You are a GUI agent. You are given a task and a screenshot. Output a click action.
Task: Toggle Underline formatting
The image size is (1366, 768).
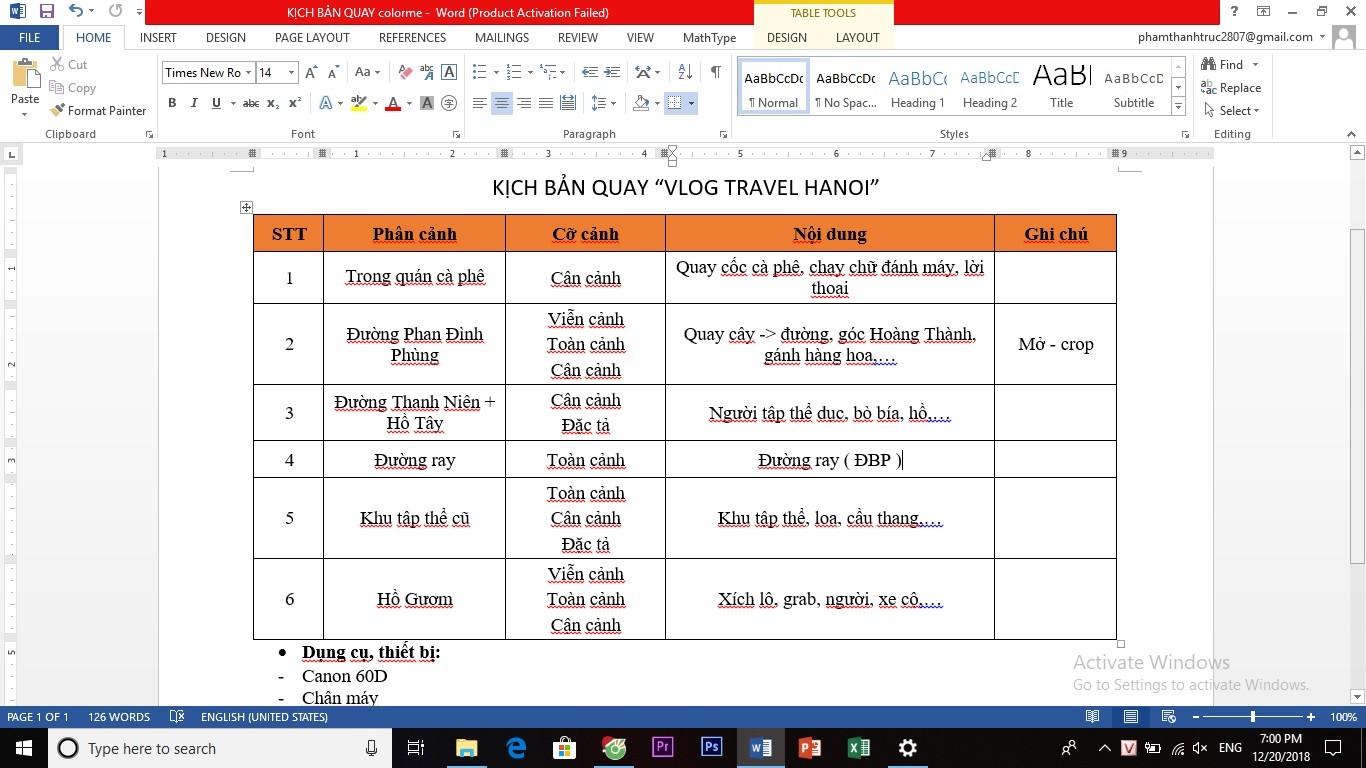click(x=216, y=103)
